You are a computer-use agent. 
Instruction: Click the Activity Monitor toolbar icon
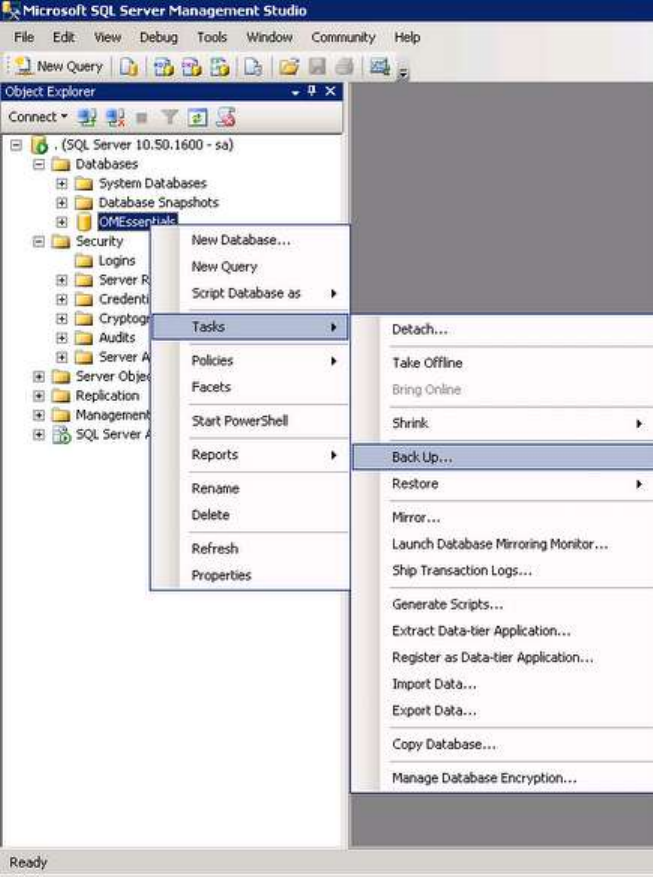click(380, 67)
